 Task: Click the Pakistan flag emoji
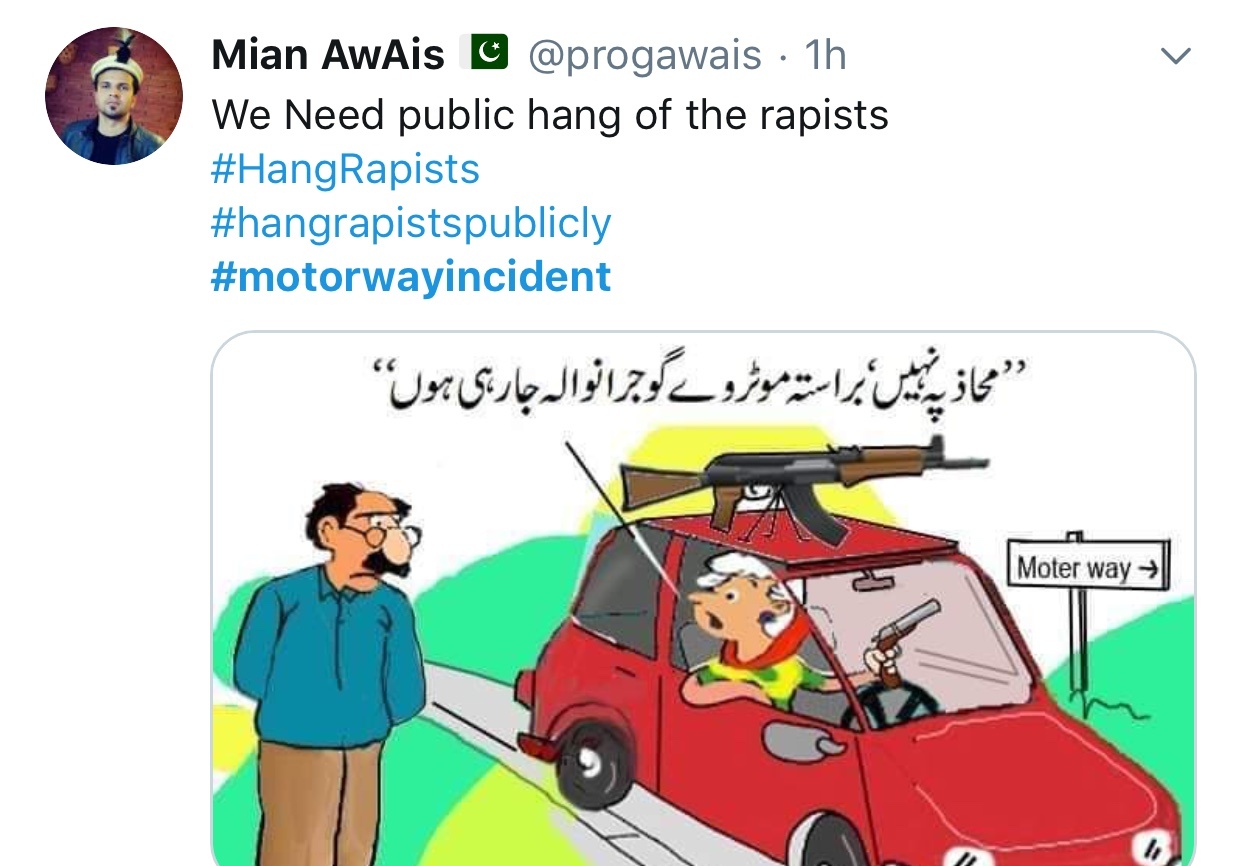[484, 53]
